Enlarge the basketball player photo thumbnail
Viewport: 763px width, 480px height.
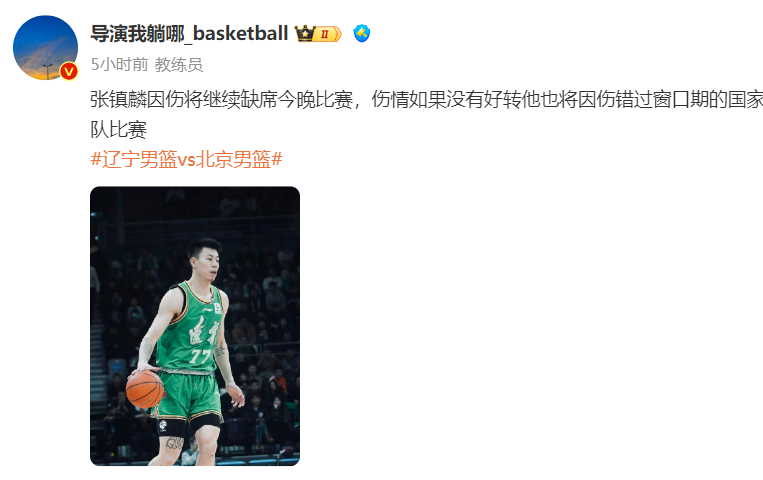[x=195, y=326]
